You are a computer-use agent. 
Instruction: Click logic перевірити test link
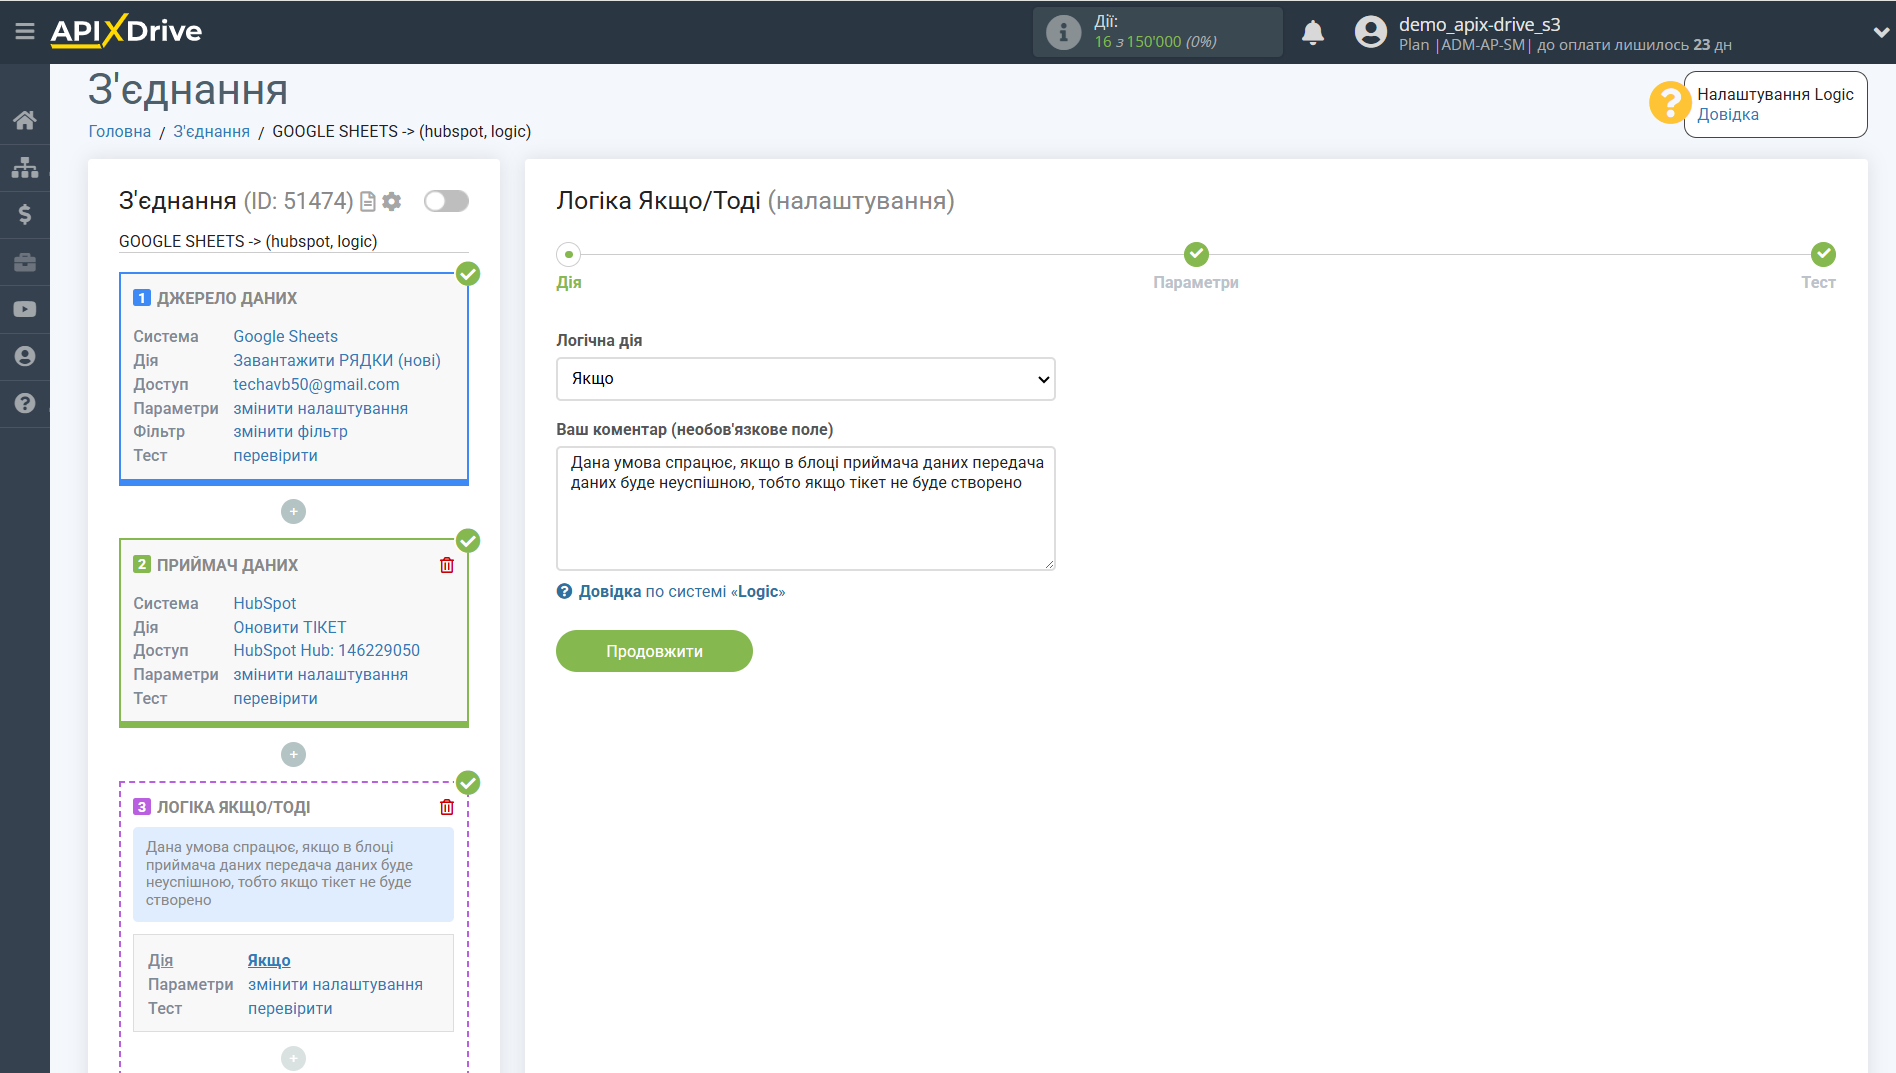pyautogui.click(x=290, y=1008)
